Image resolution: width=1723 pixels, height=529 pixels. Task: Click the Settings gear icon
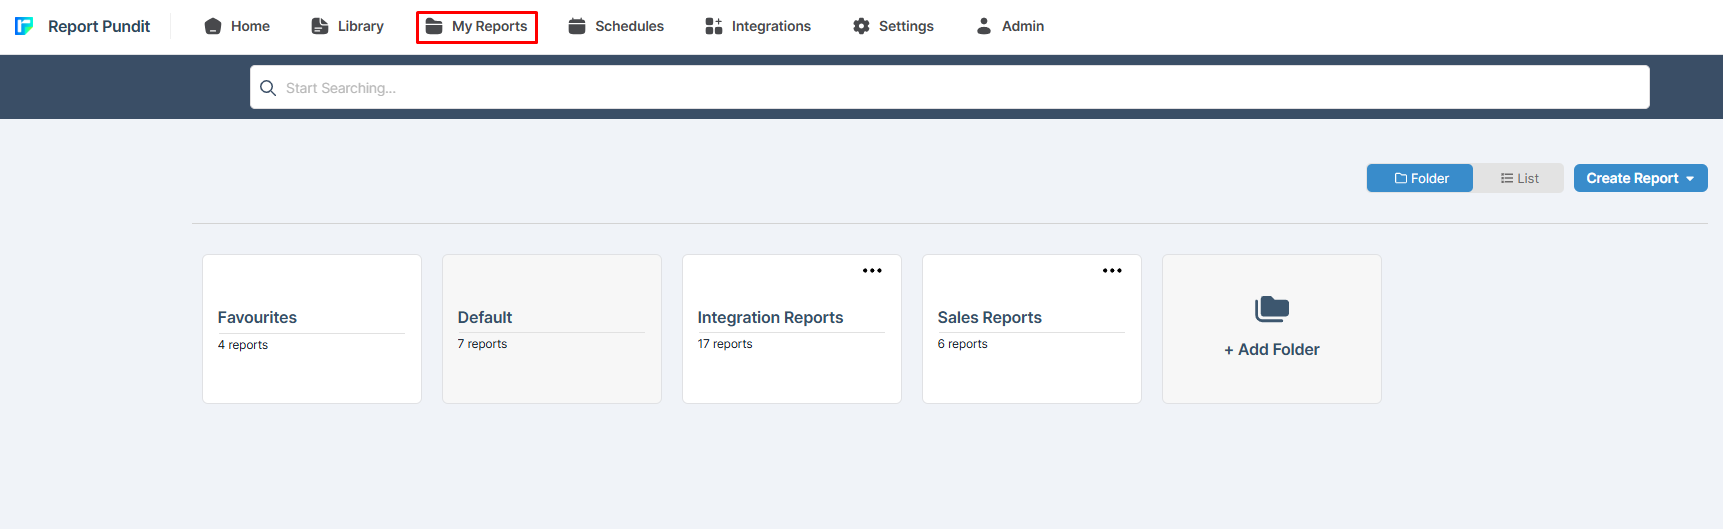861,26
